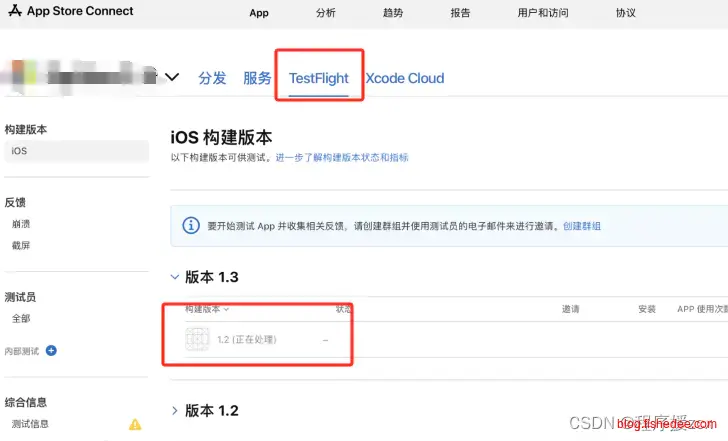Sort by the 构建版本 column header
This screenshot has width=728, height=441.
(207, 309)
